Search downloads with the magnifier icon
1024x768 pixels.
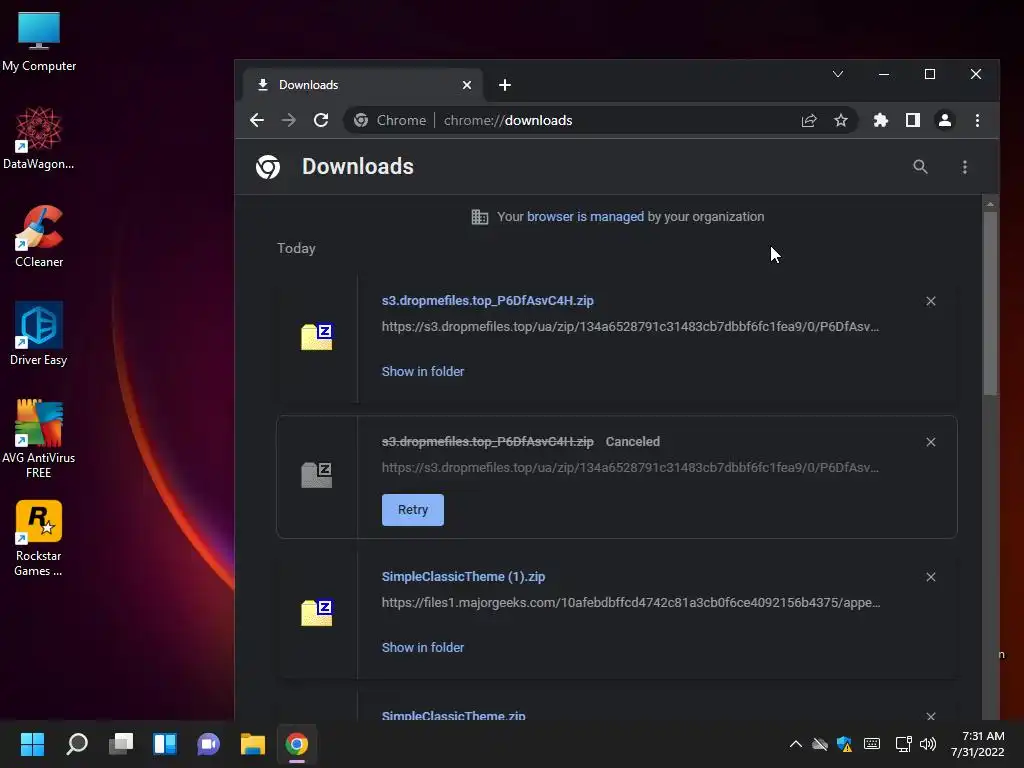[x=920, y=167]
